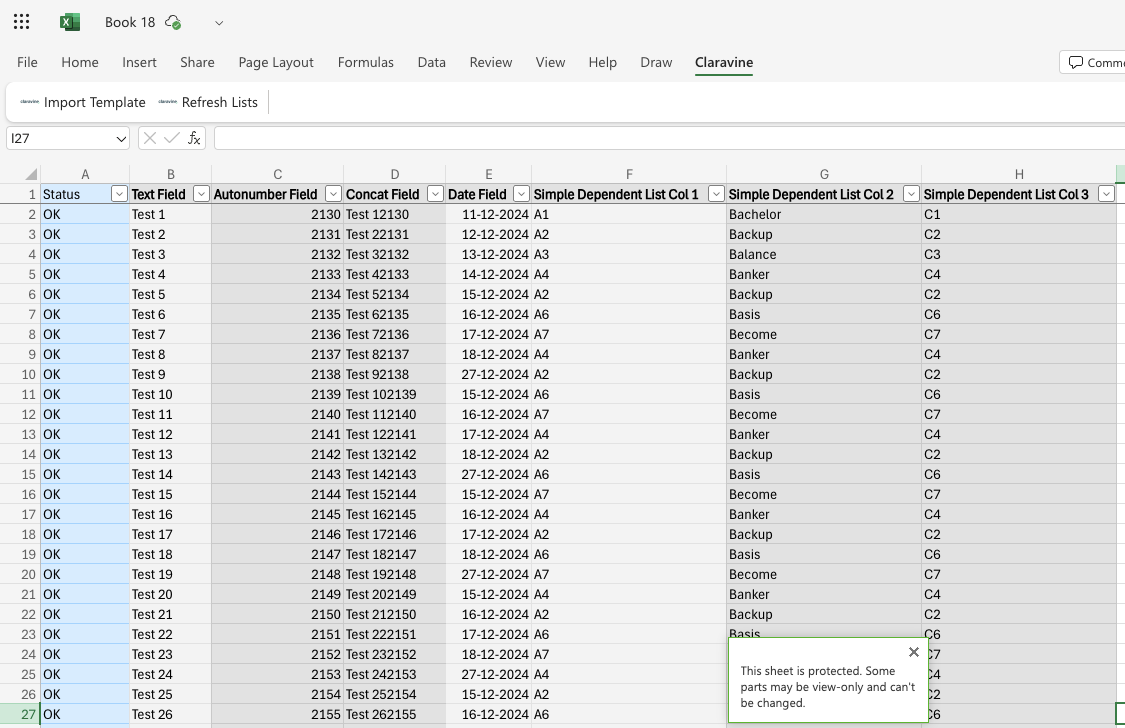Click the date cell 11-12-2024
This screenshot has width=1125, height=728.
click(488, 214)
